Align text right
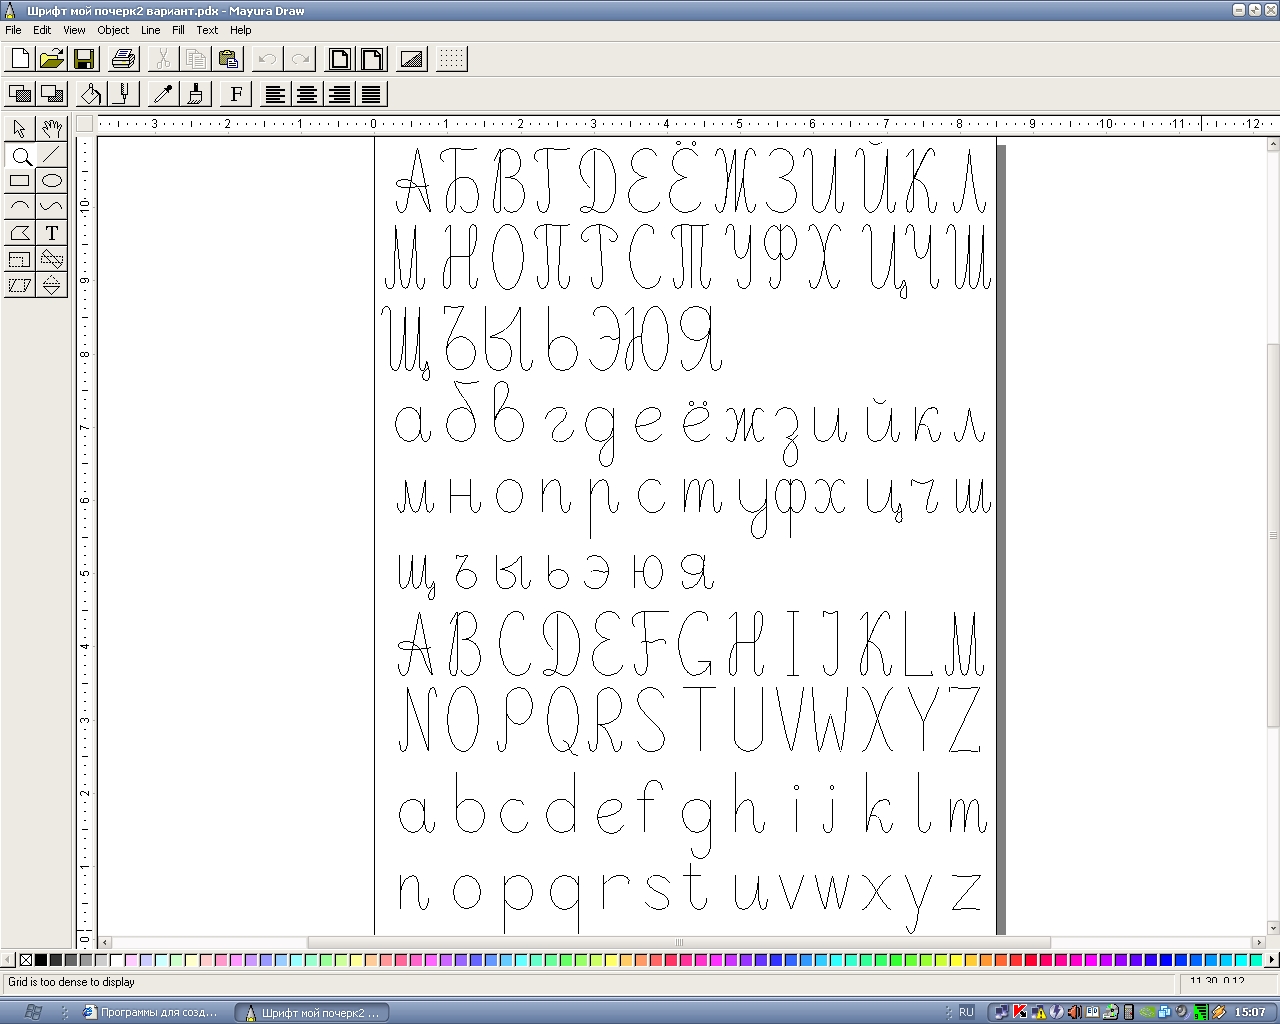The width and height of the screenshot is (1280, 1024). pos(340,94)
